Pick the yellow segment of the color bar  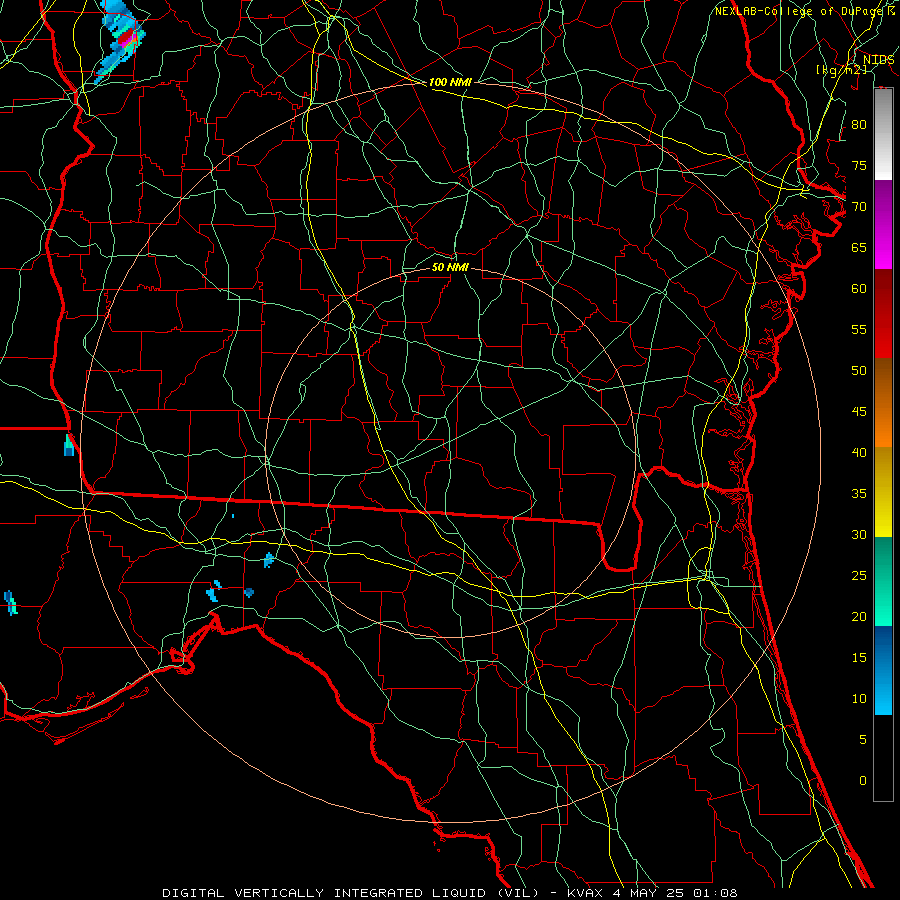(883, 492)
